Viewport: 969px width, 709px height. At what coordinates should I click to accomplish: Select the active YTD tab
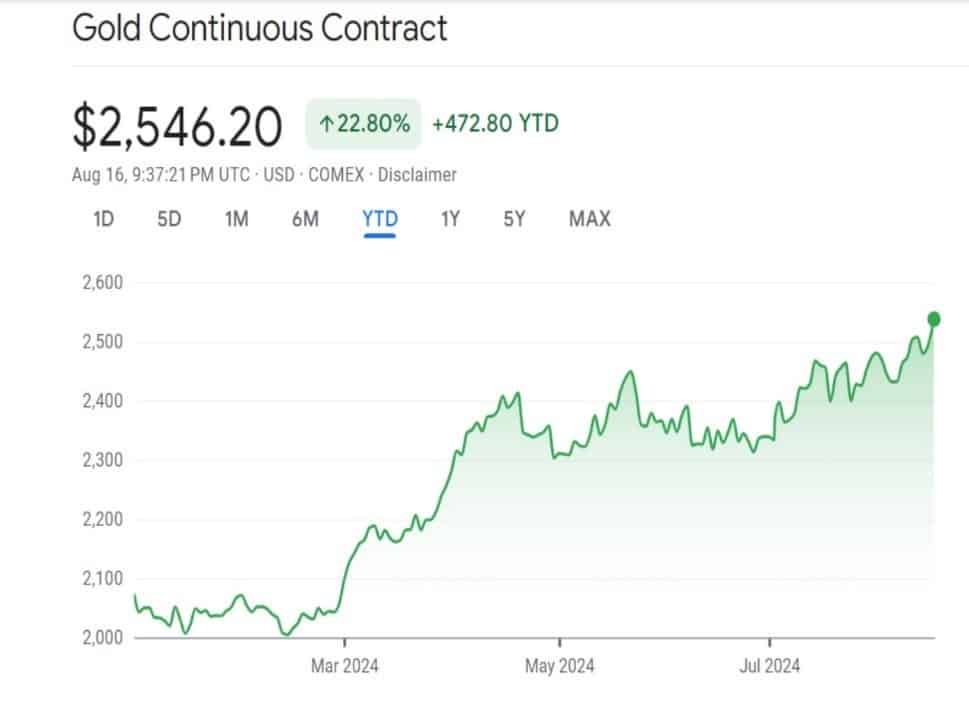coord(380,218)
